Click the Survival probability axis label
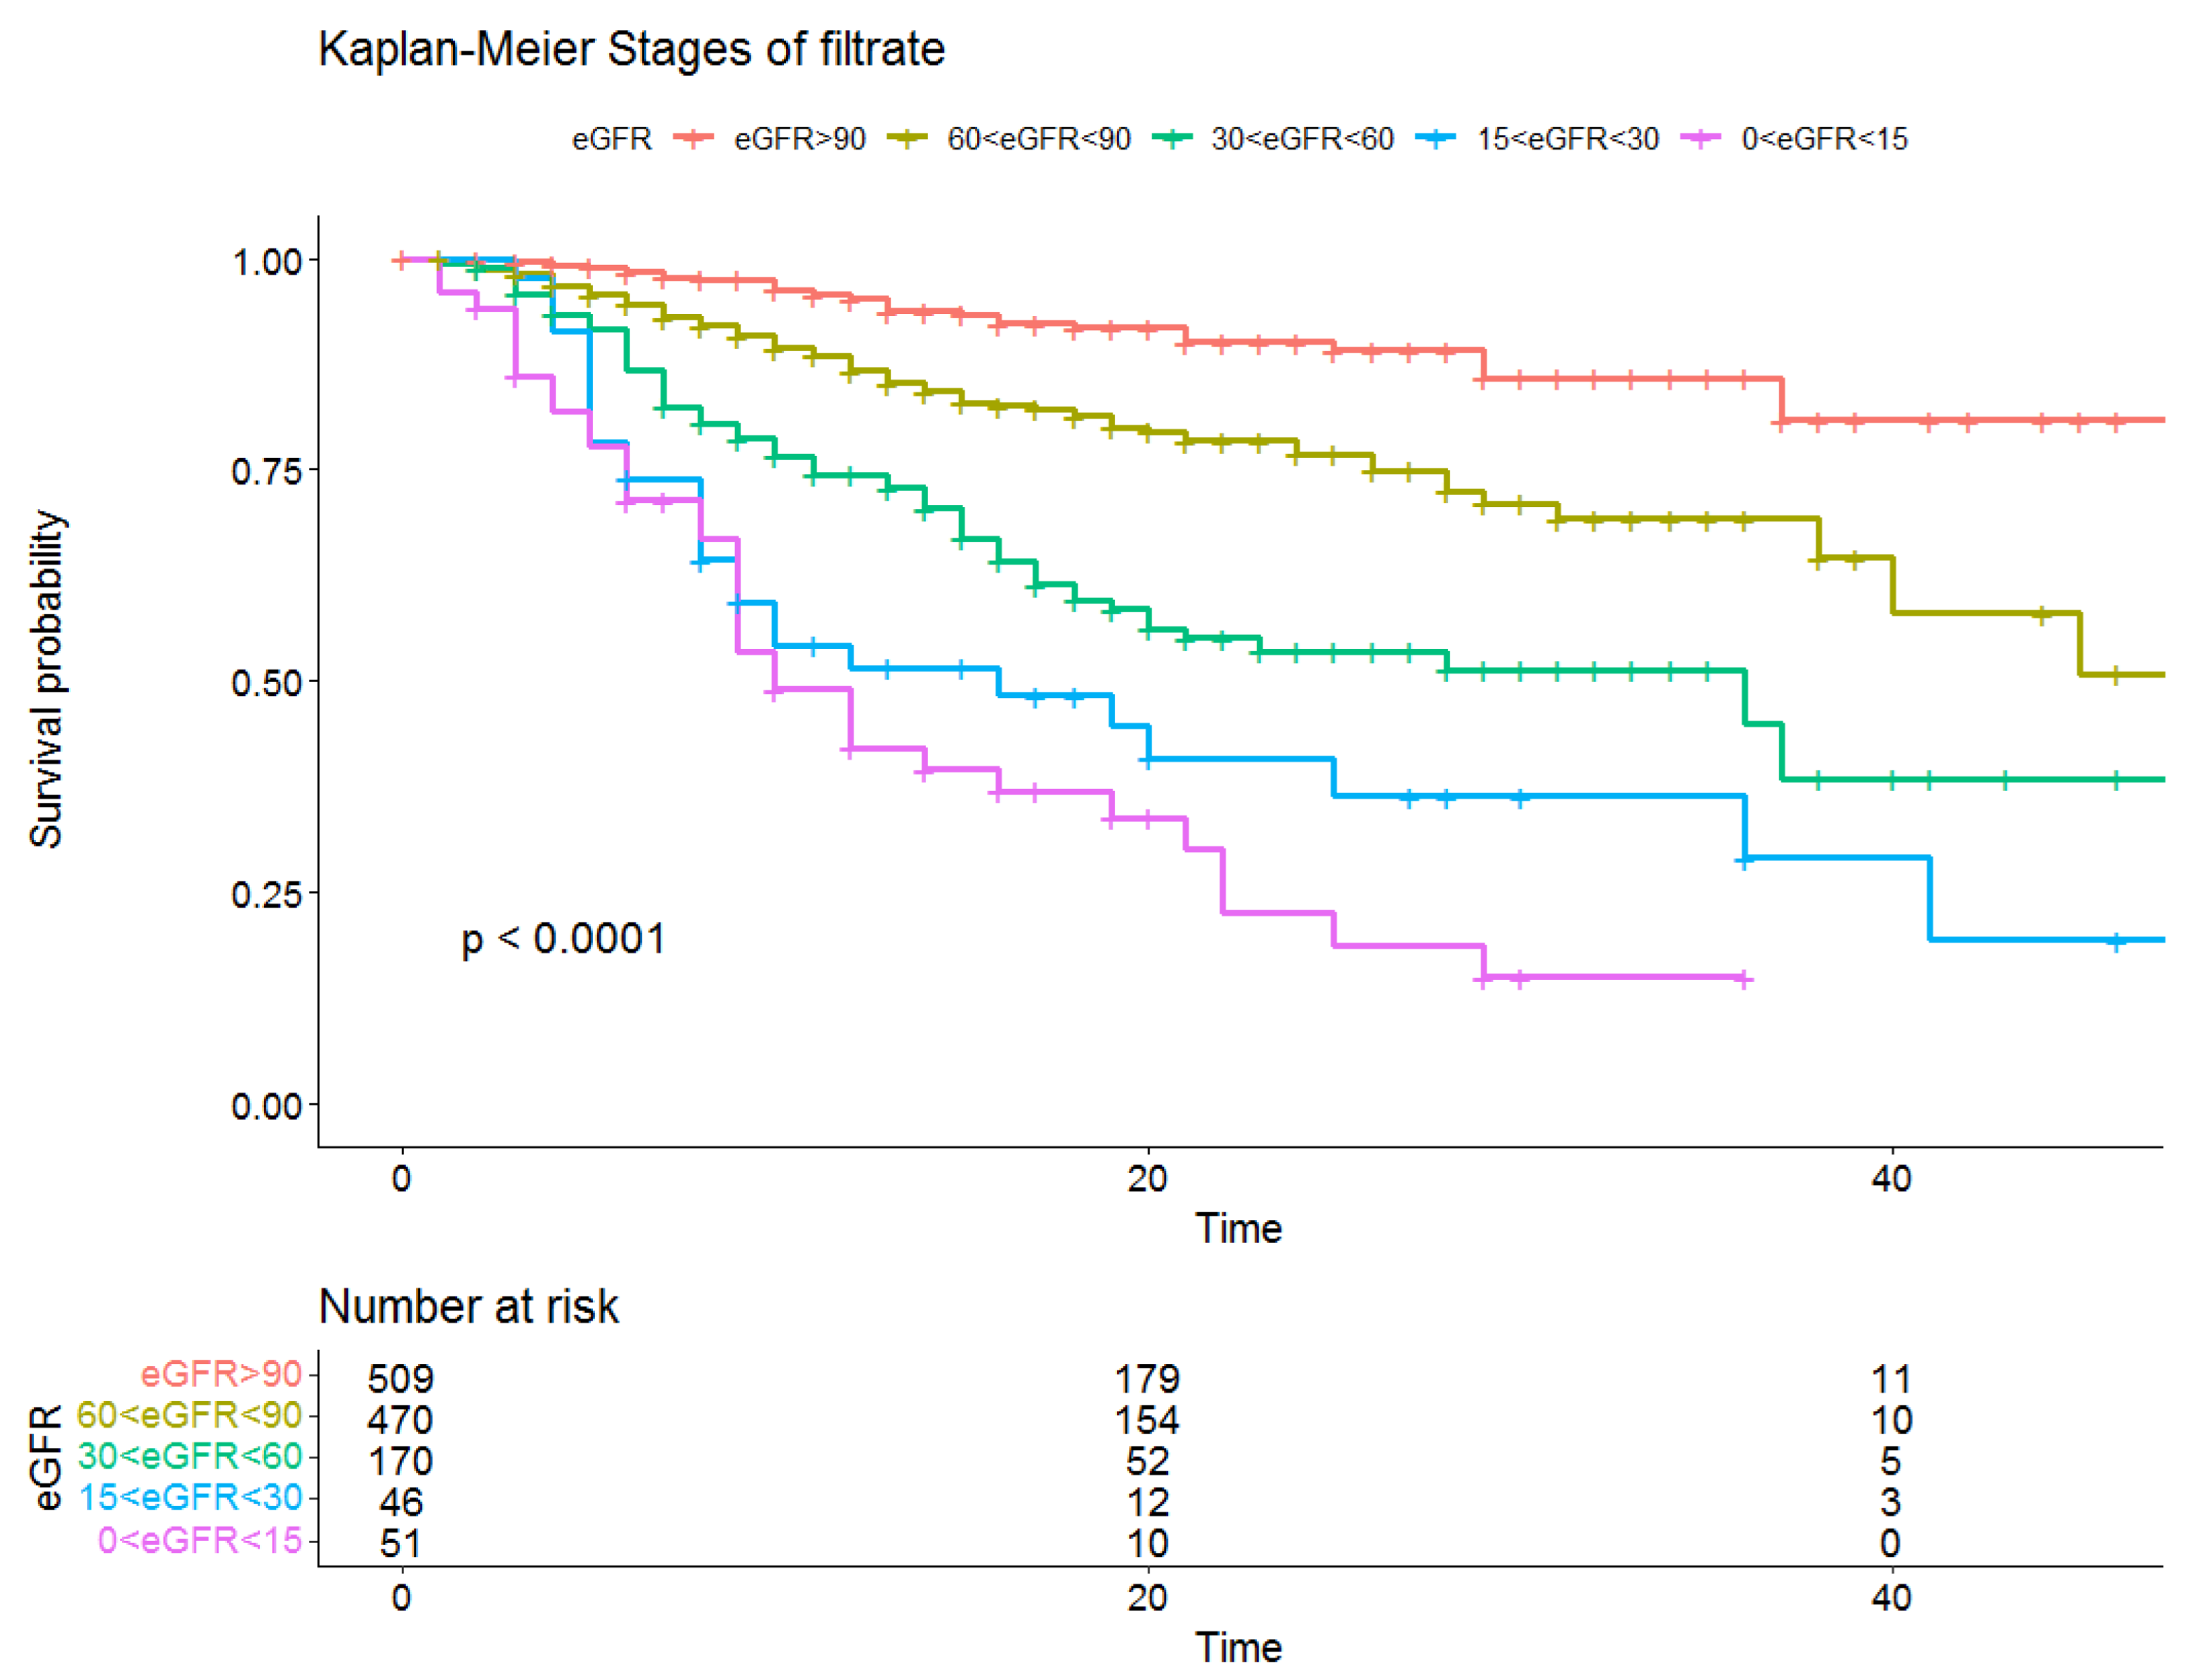2196x1680 pixels. pos(46,680)
